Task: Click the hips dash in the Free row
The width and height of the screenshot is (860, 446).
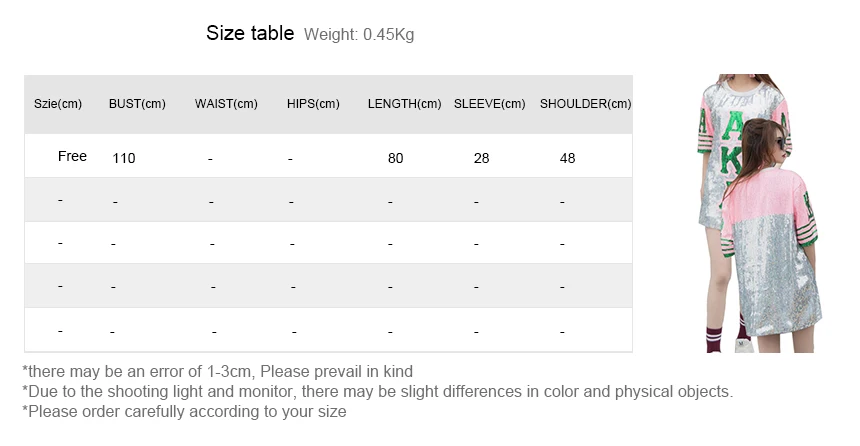Action: click(x=289, y=159)
